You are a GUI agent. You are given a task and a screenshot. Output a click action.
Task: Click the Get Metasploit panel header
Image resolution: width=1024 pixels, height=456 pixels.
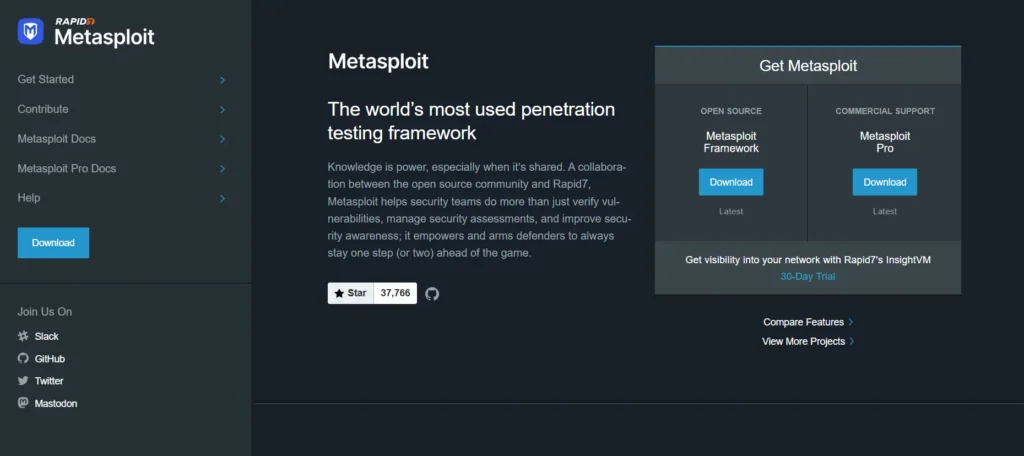tap(808, 66)
